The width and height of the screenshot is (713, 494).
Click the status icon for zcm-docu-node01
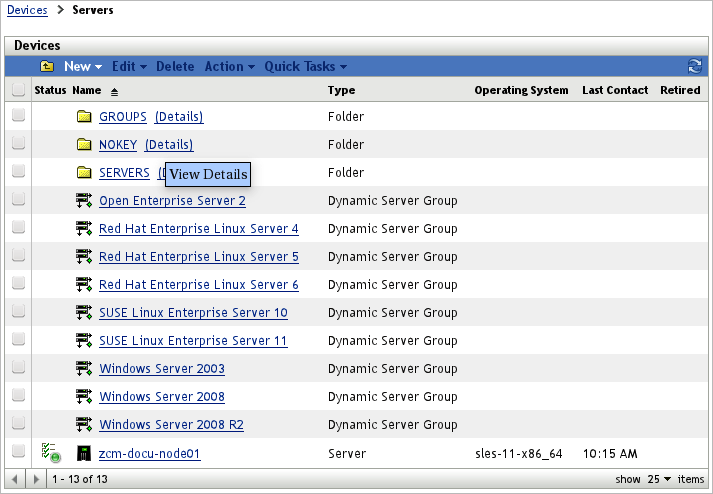point(50,454)
